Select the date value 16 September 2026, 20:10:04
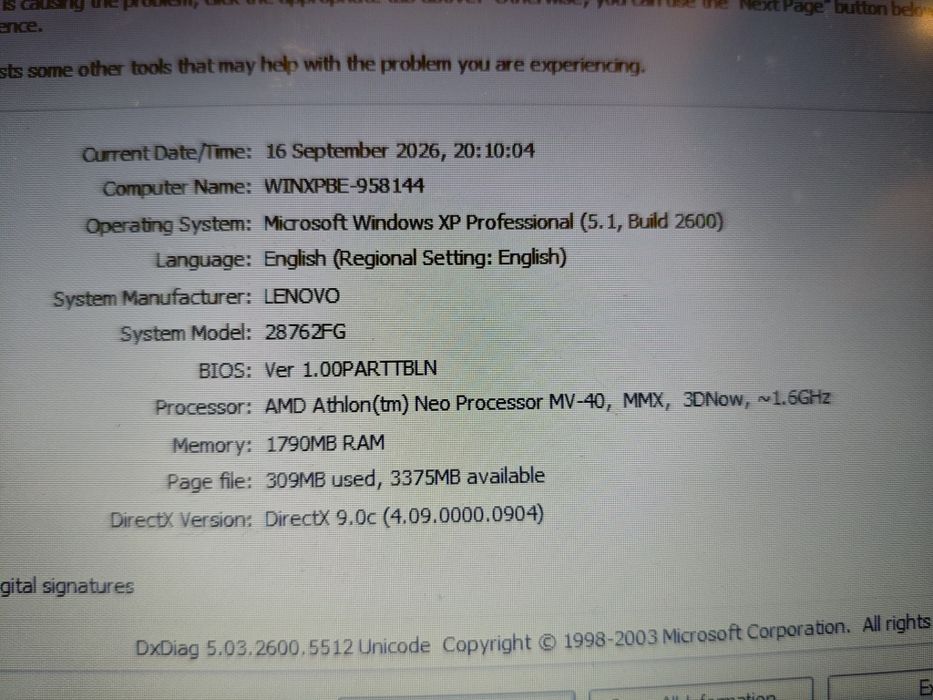This screenshot has width=933, height=700. tap(400, 151)
